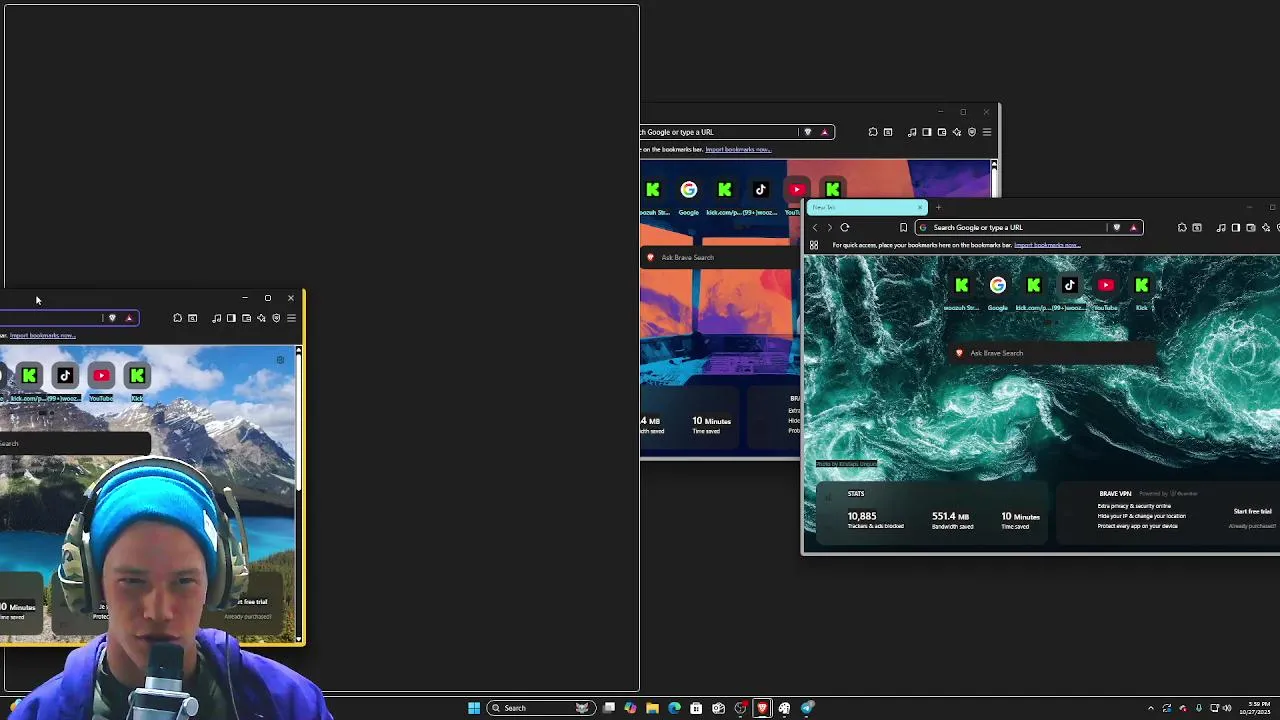Screen dimensions: 1280x720
Task: Open File Explorer from the taskbar
Action: (x=652, y=708)
